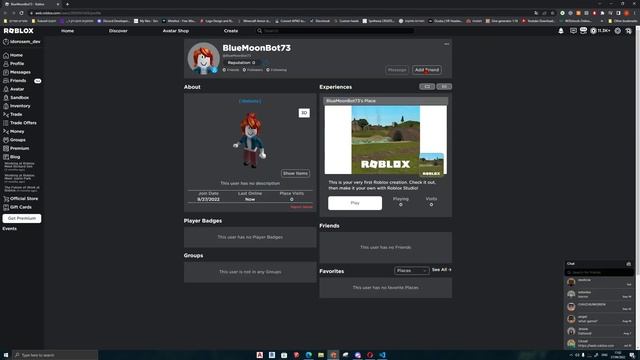Click the Robux balance icon

593,31
